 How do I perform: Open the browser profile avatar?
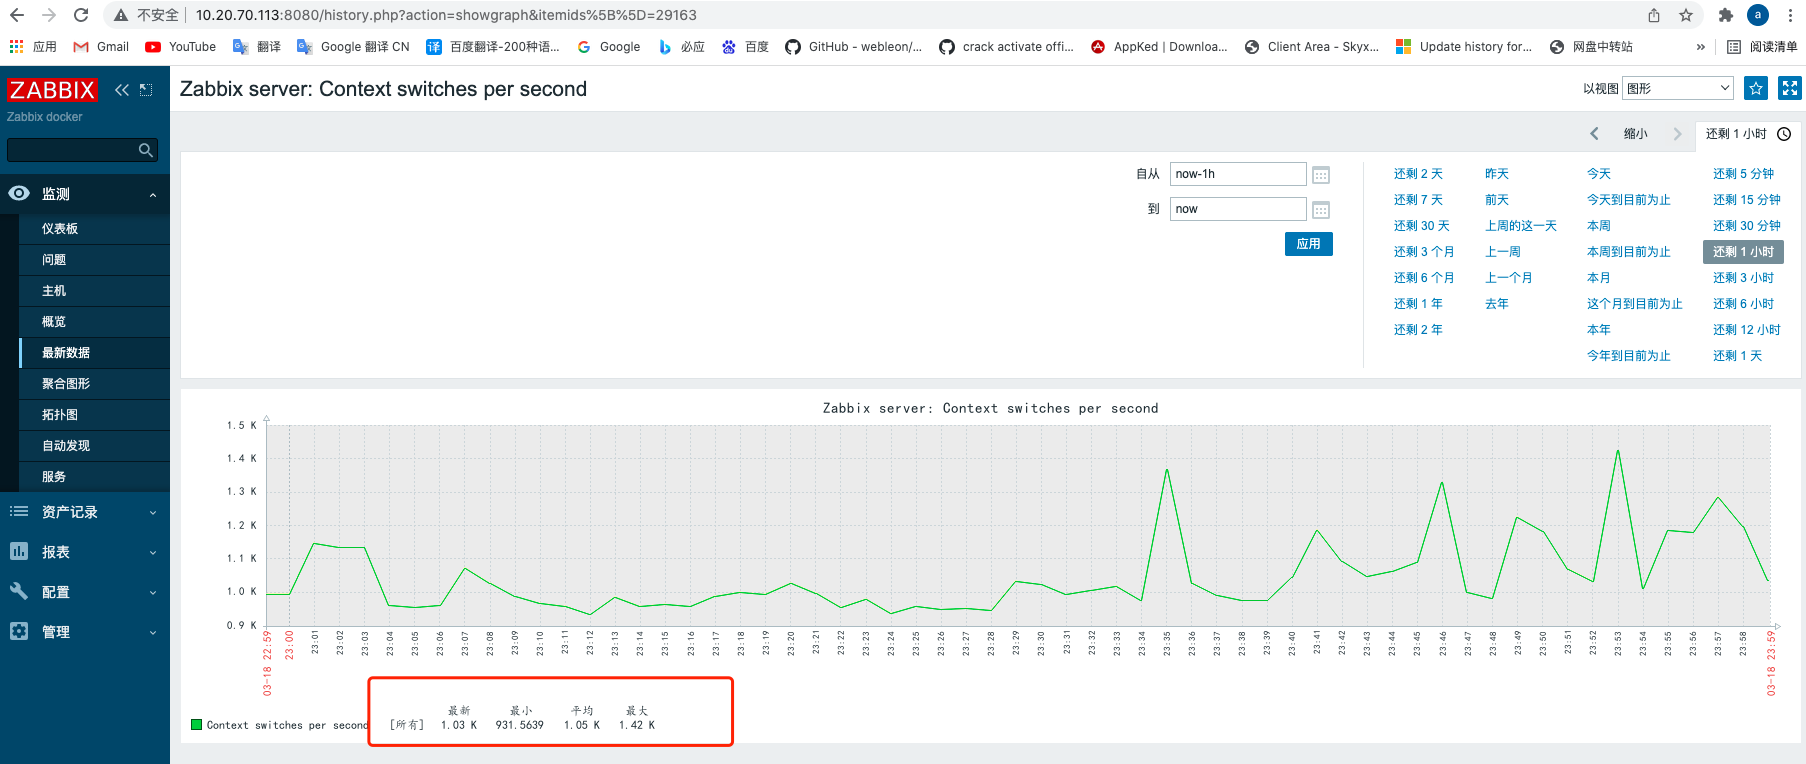point(1758,15)
